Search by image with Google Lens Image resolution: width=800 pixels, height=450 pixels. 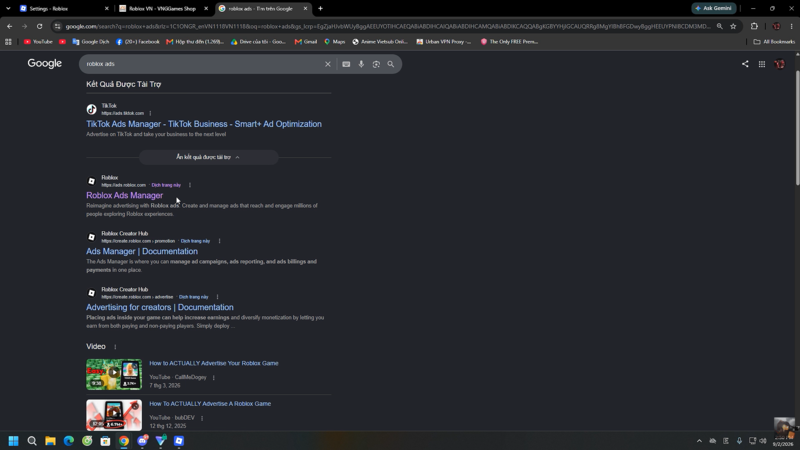click(x=376, y=64)
